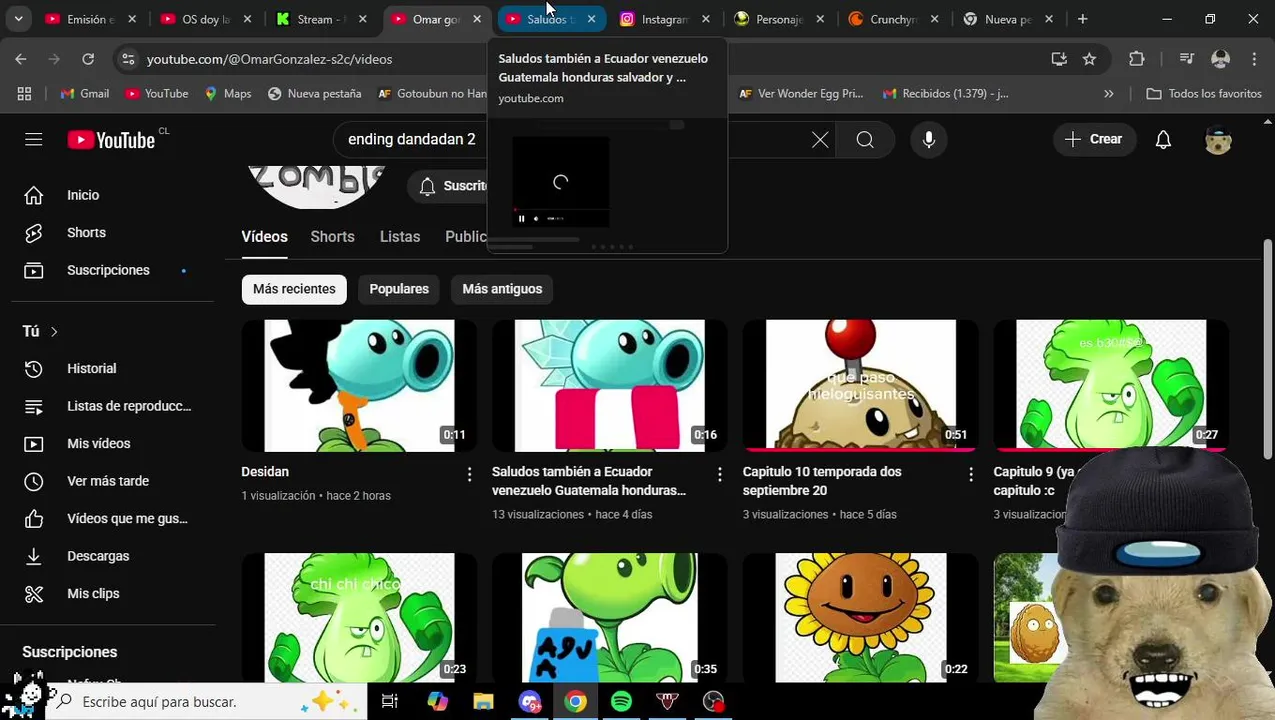Open action menu for video Desidan
Screen dimensions: 1275x720
[469, 475]
